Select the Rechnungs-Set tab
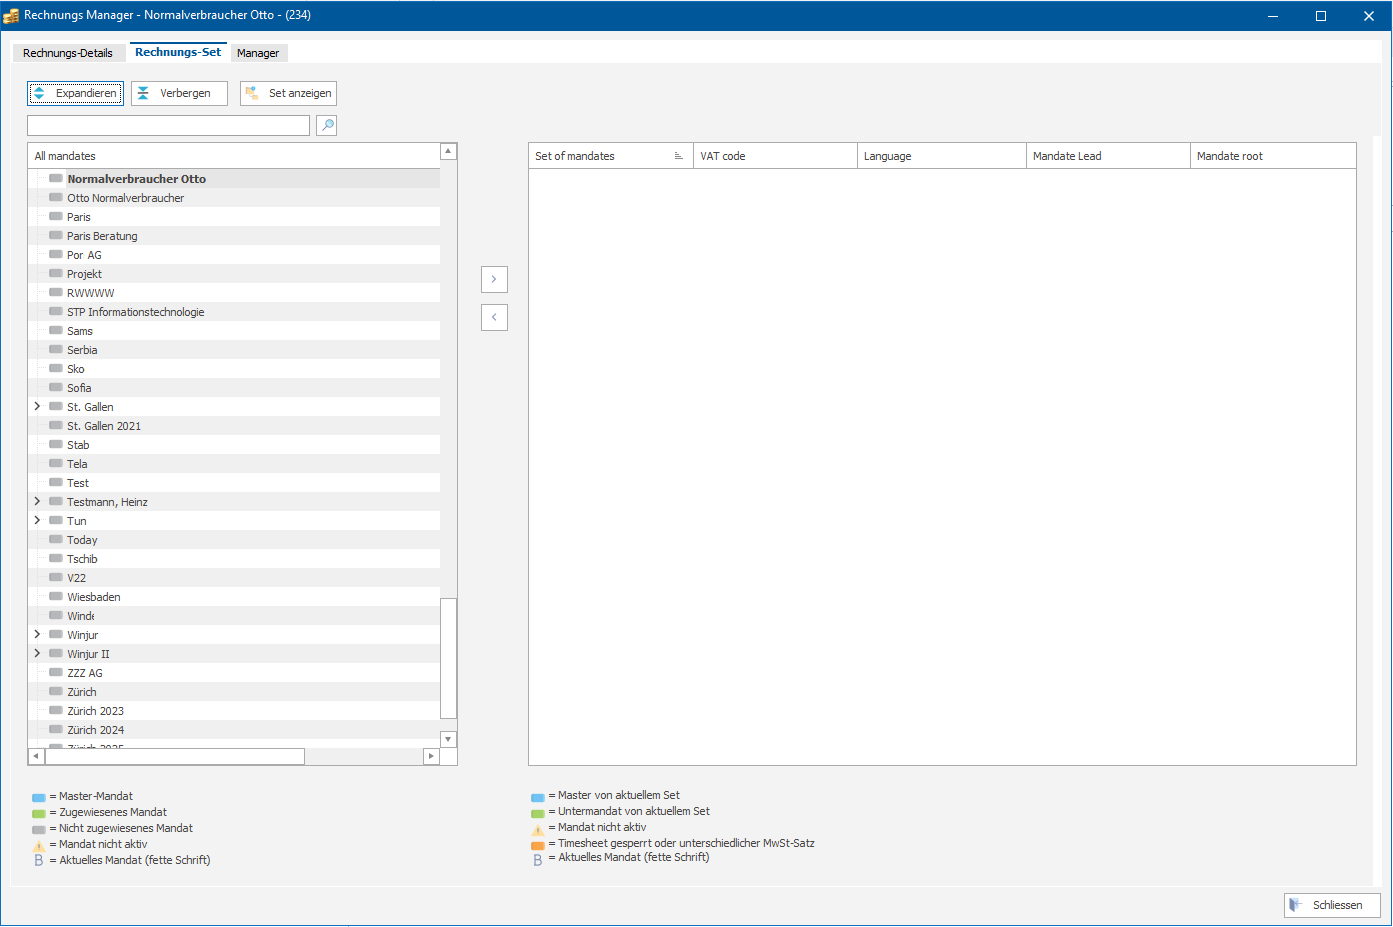The width and height of the screenshot is (1393, 927). coord(178,52)
